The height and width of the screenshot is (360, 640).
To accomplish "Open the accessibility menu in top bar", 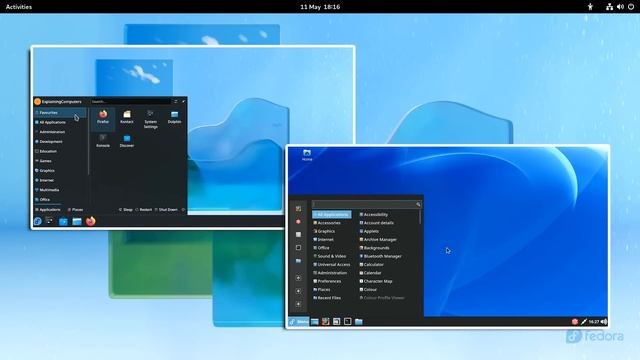I will pyautogui.click(x=590, y=7).
